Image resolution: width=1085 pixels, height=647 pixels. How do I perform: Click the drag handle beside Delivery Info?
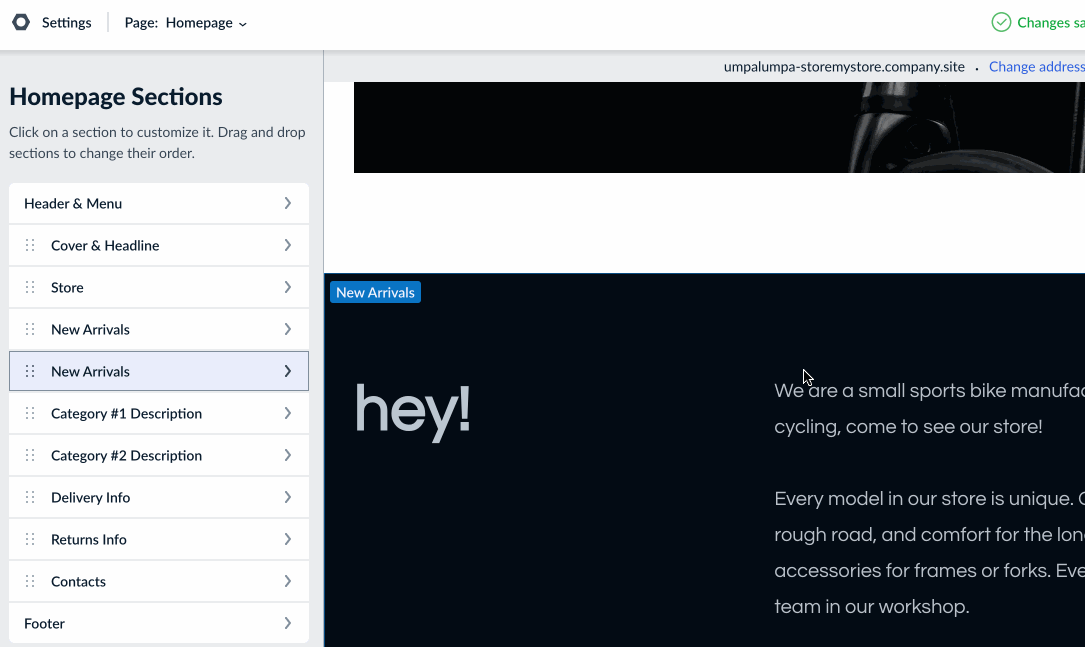tap(30, 497)
